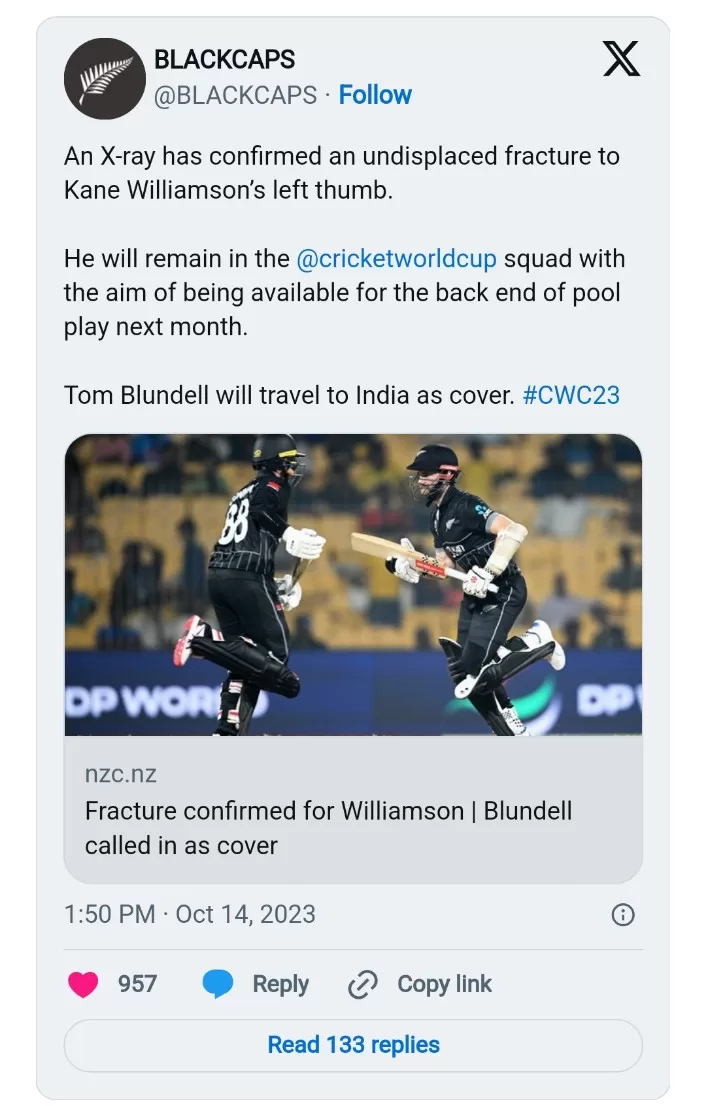The width and height of the screenshot is (706, 1106).
Task: Follow the BLACKCAPS account
Action: pyautogui.click(x=375, y=95)
